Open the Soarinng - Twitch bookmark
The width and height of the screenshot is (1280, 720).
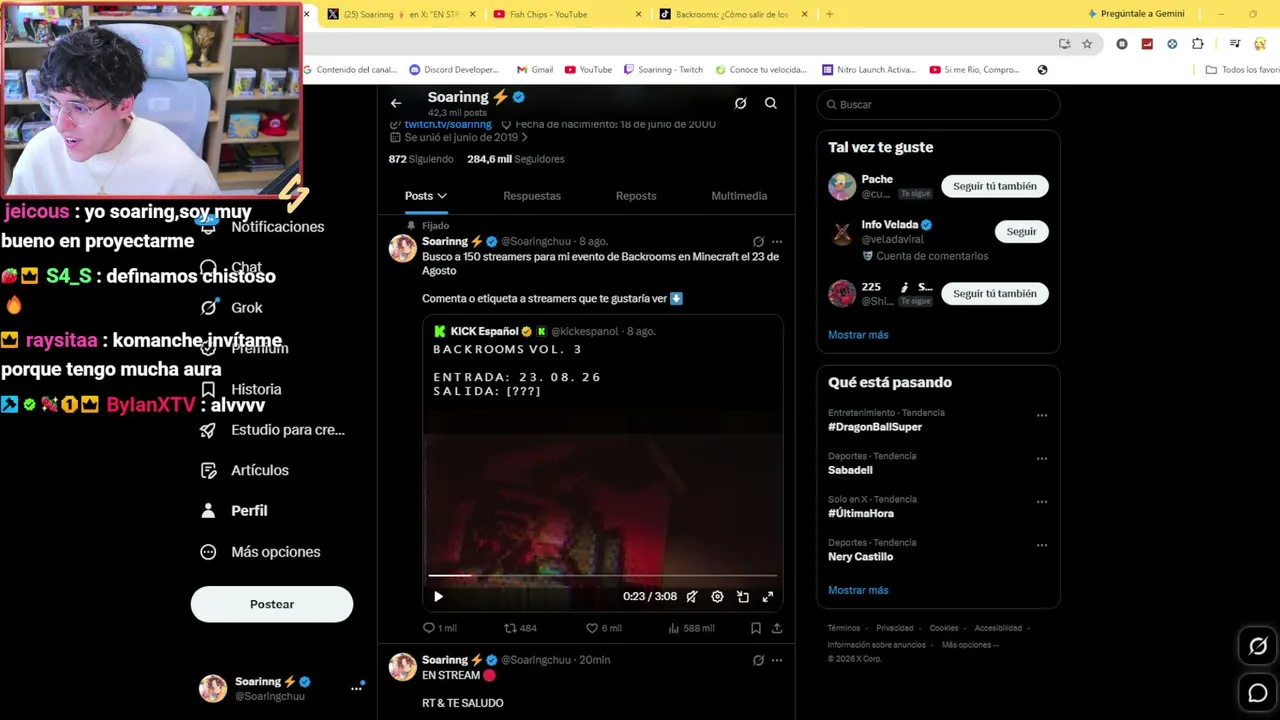tap(663, 70)
